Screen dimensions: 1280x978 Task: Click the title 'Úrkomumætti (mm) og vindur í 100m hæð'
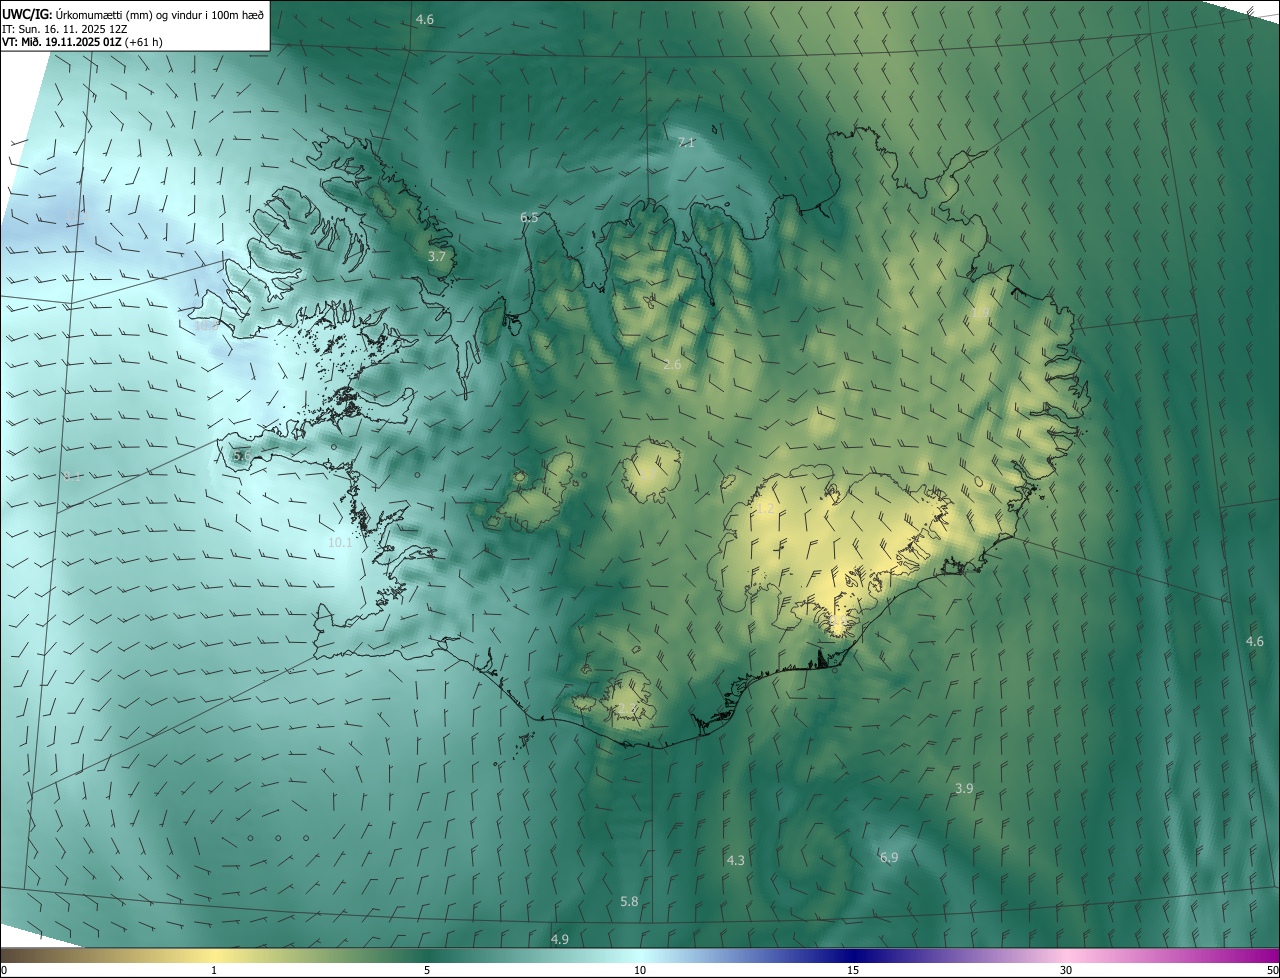point(158,13)
